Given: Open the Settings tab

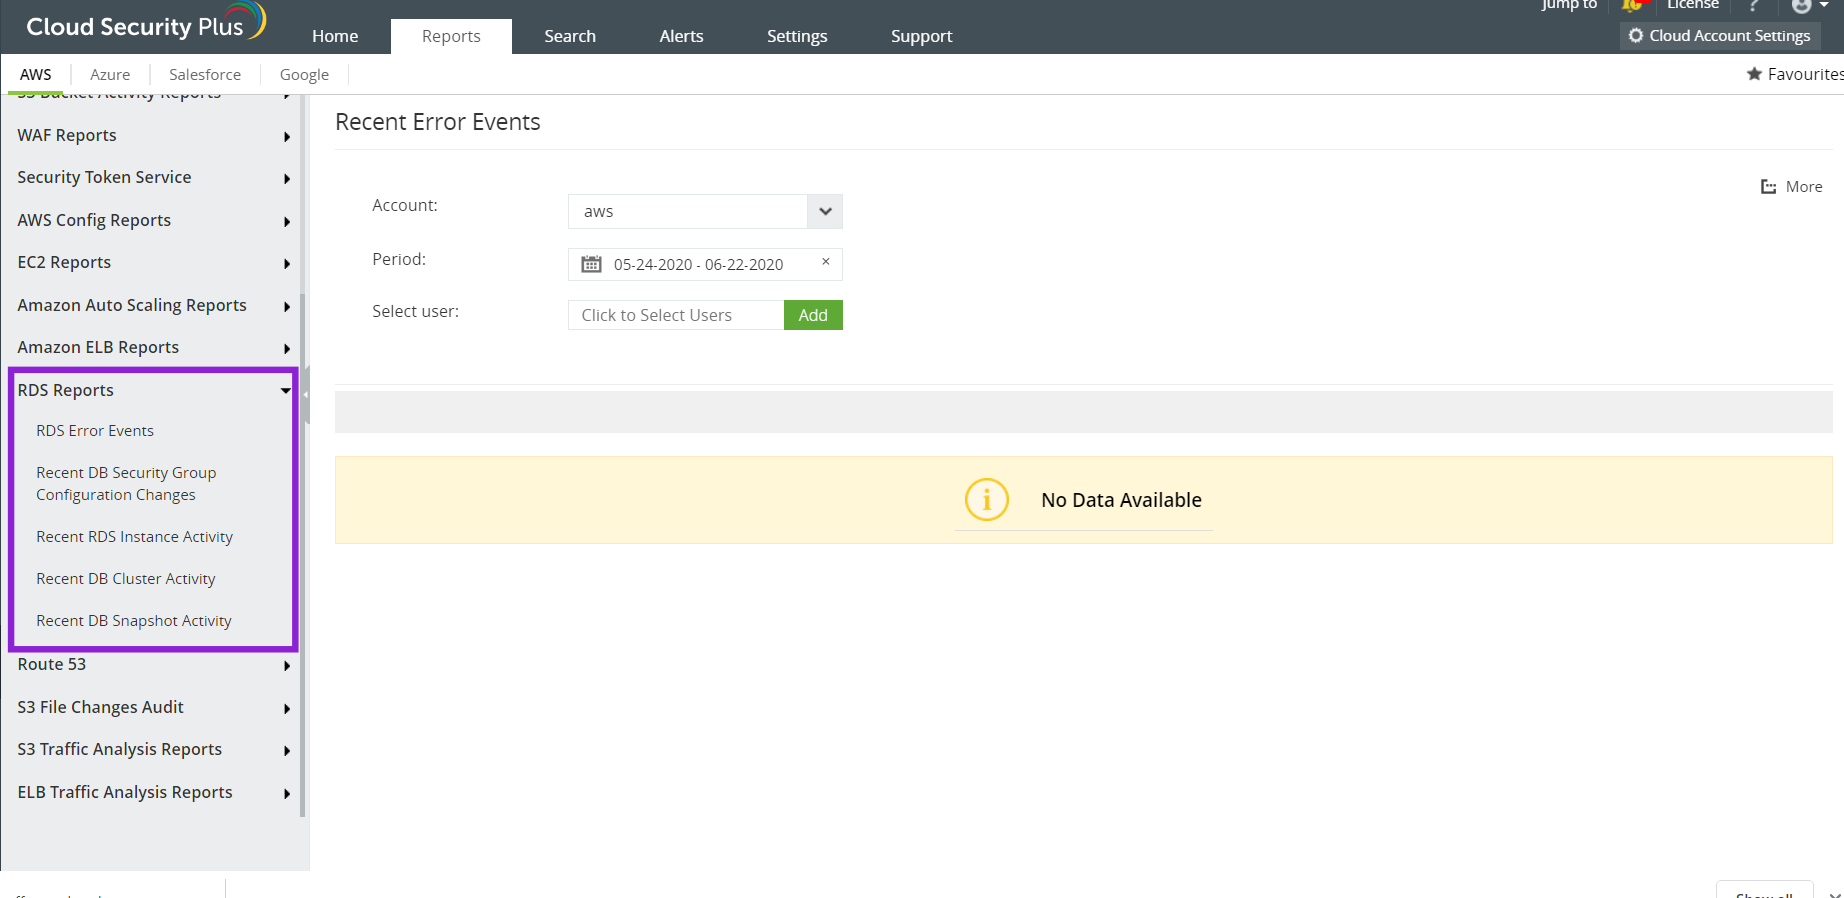Looking at the screenshot, I should click(797, 36).
